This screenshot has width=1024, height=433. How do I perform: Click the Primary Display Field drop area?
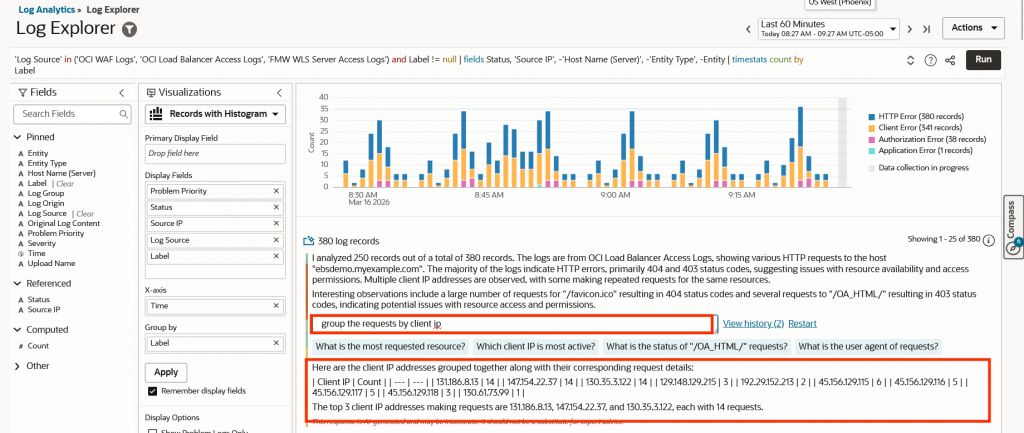click(216, 153)
